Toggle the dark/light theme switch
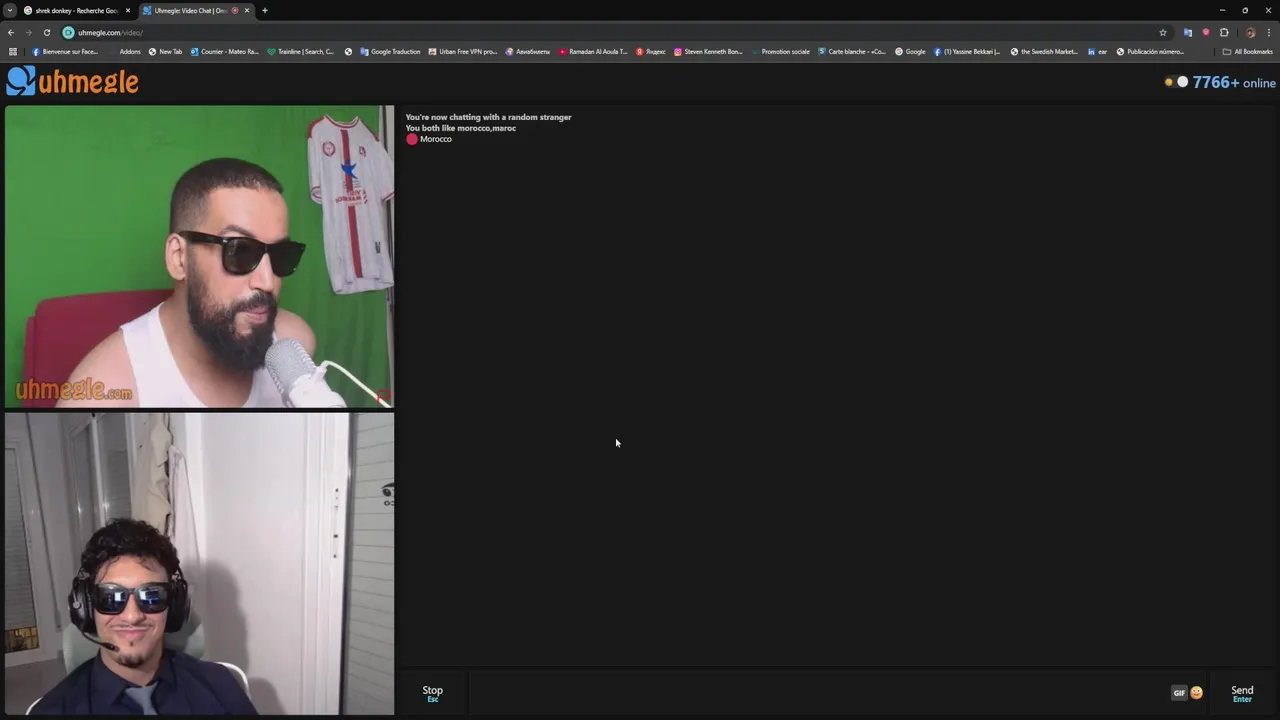Viewport: 1280px width, 720px height. (x=1176, y=82)
